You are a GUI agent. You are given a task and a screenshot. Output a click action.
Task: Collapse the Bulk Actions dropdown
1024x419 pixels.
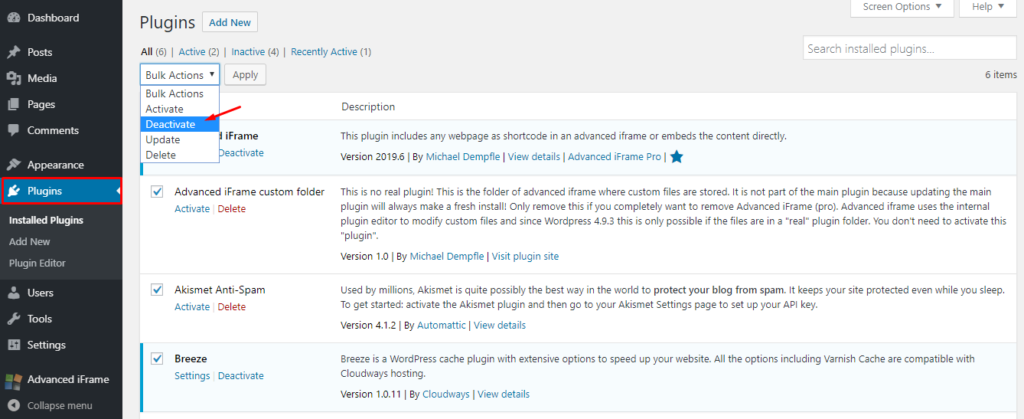tap(180, 75)
